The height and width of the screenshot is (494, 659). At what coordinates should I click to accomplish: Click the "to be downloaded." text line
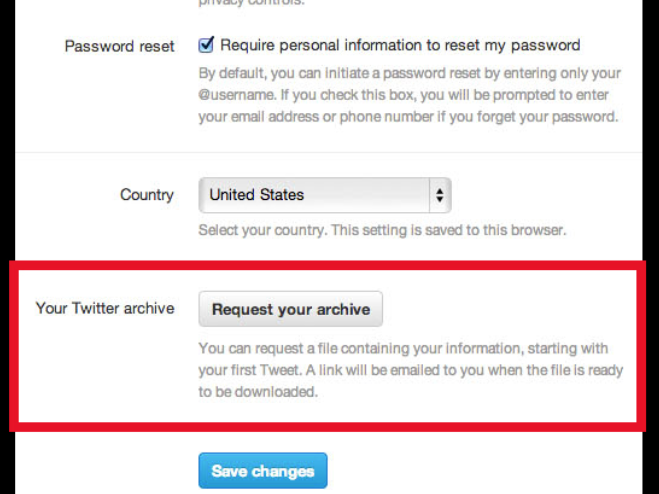(258, 392)
